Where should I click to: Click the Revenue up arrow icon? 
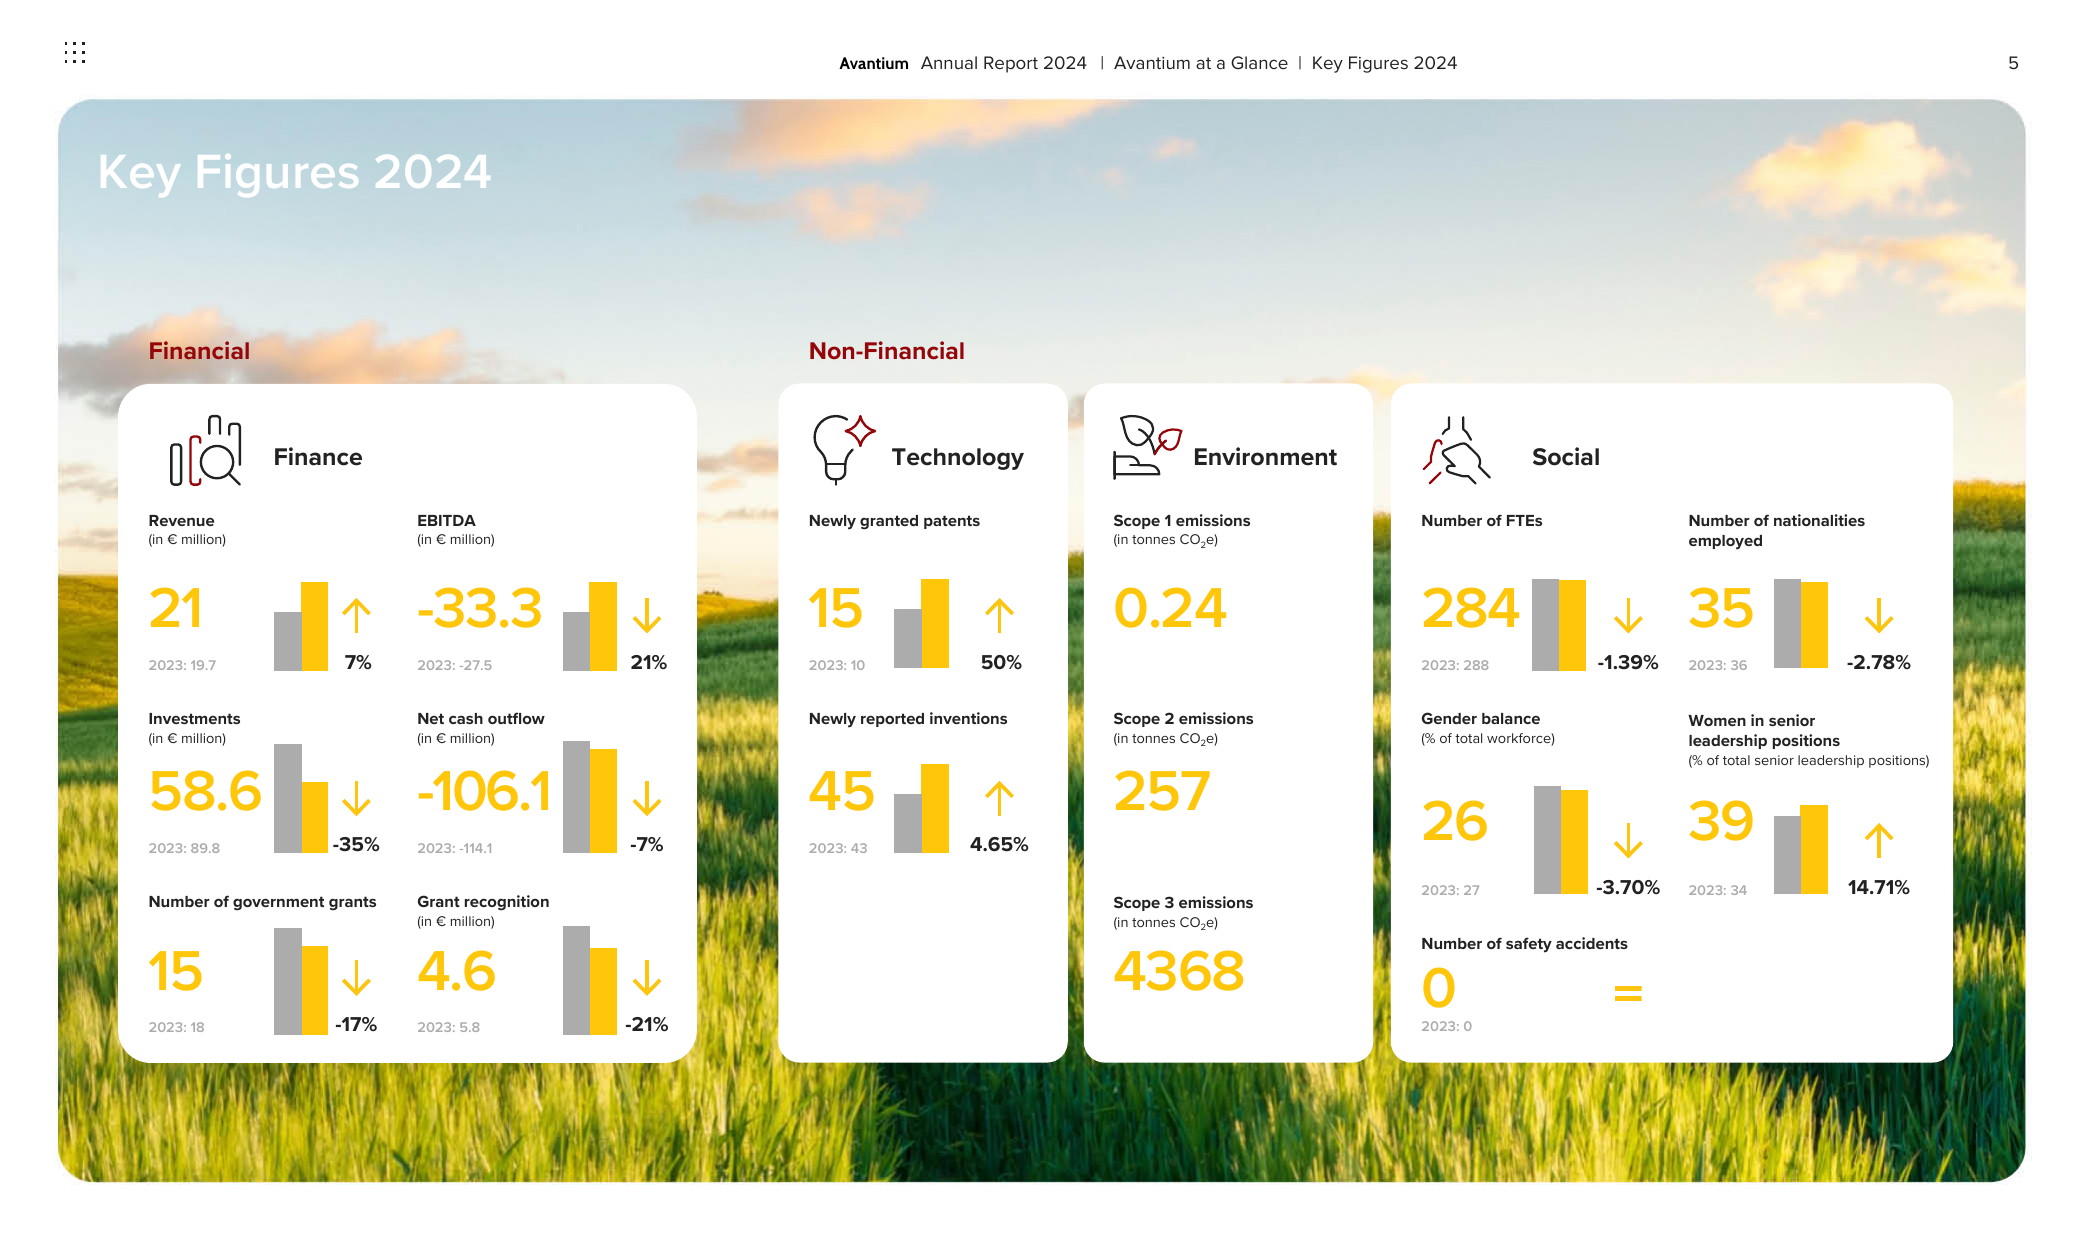click(357, 615)
